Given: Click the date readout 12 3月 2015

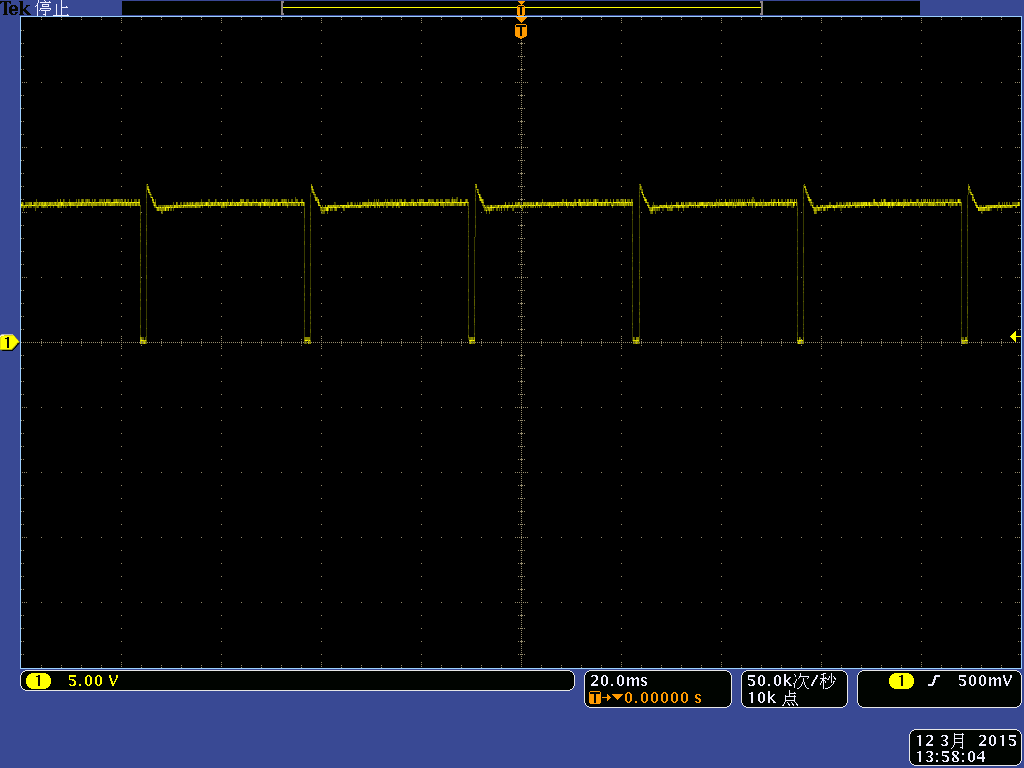Looking at the screenshot, I should point(966,741).
